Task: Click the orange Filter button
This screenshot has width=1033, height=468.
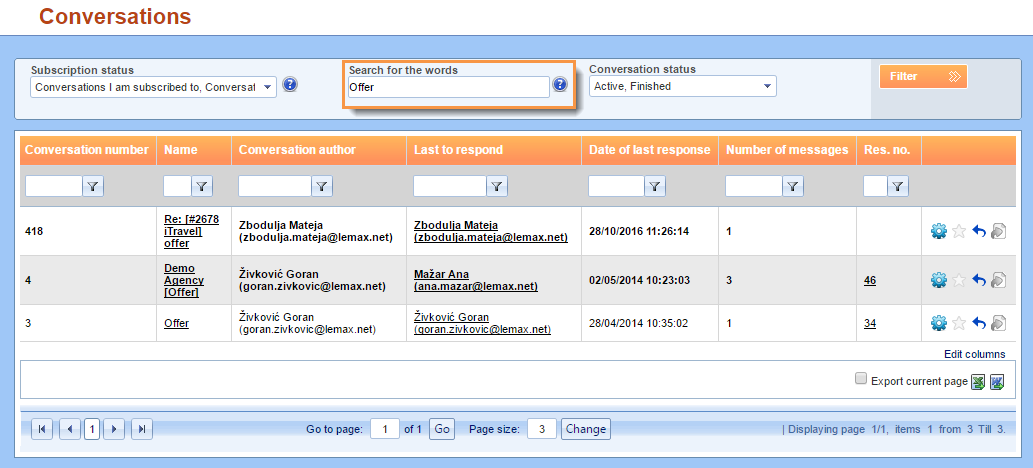Action: click(x=923, y=76)
